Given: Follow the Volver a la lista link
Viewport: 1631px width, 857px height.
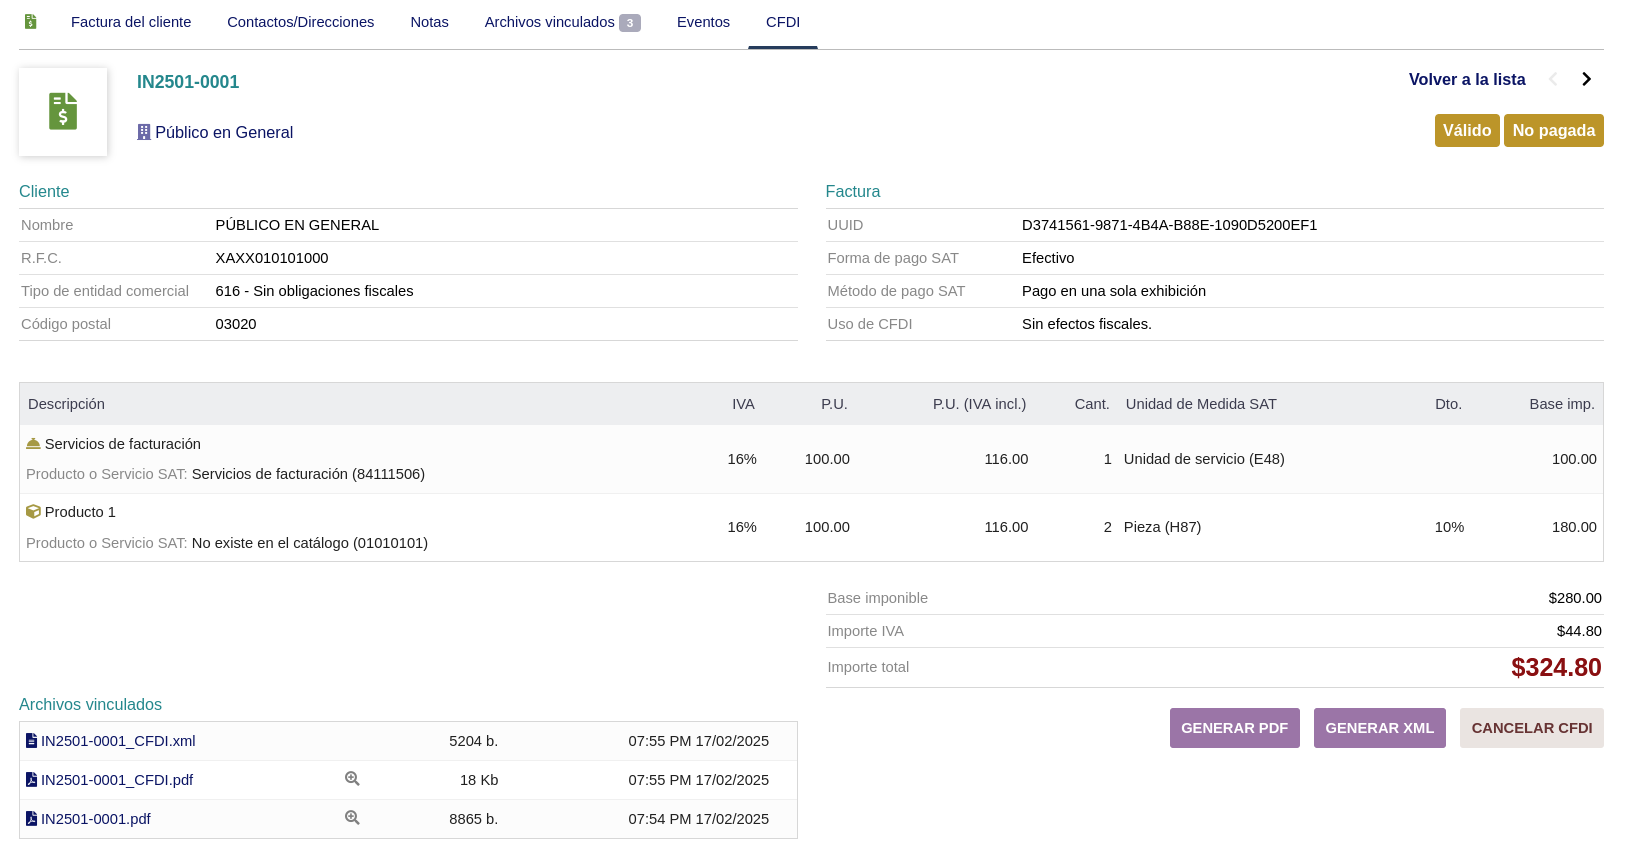Looking at the screenshot, I should point(1466,79).
